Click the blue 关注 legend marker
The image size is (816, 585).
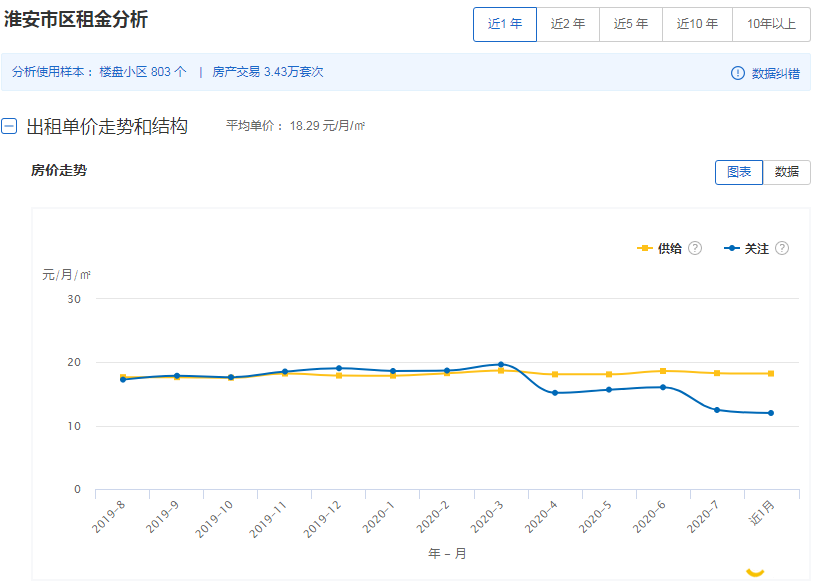point(732,248)
